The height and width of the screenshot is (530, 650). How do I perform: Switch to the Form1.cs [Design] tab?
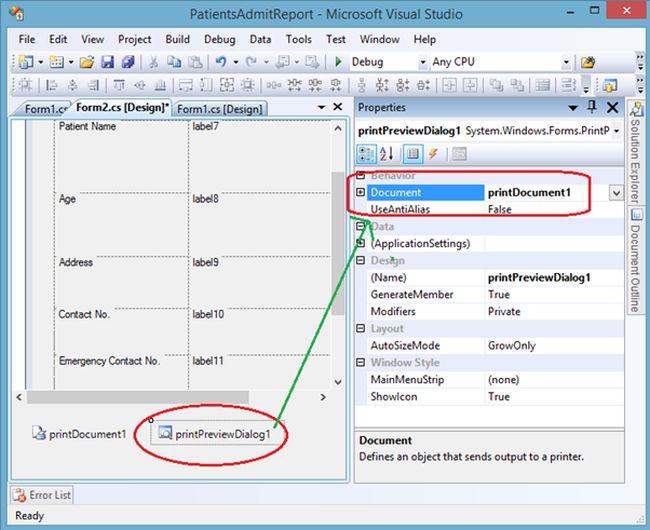point(220,109)
